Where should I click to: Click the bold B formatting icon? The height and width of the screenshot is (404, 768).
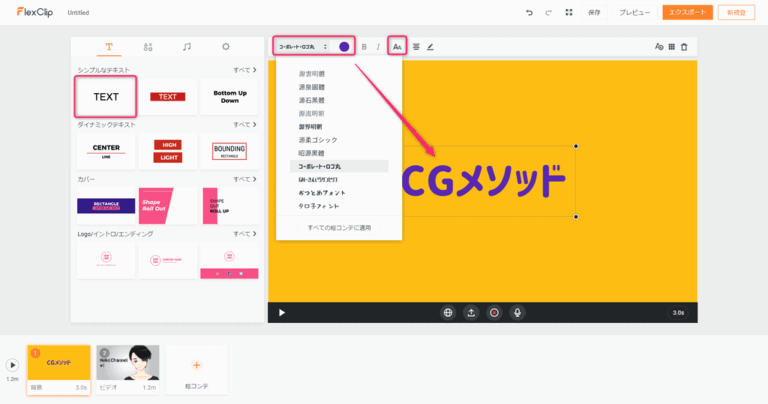coord(364,47)
